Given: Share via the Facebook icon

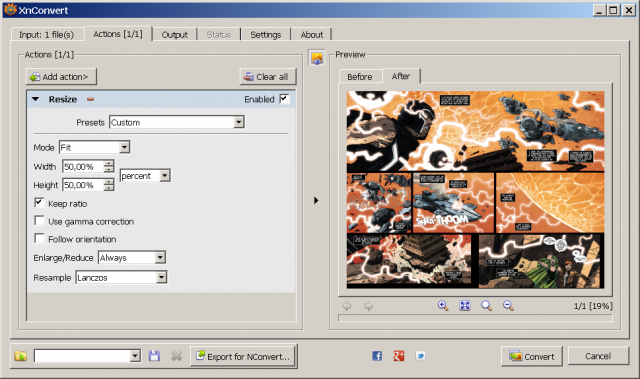Looking at the screenshot, I should [x=377, y=356].
